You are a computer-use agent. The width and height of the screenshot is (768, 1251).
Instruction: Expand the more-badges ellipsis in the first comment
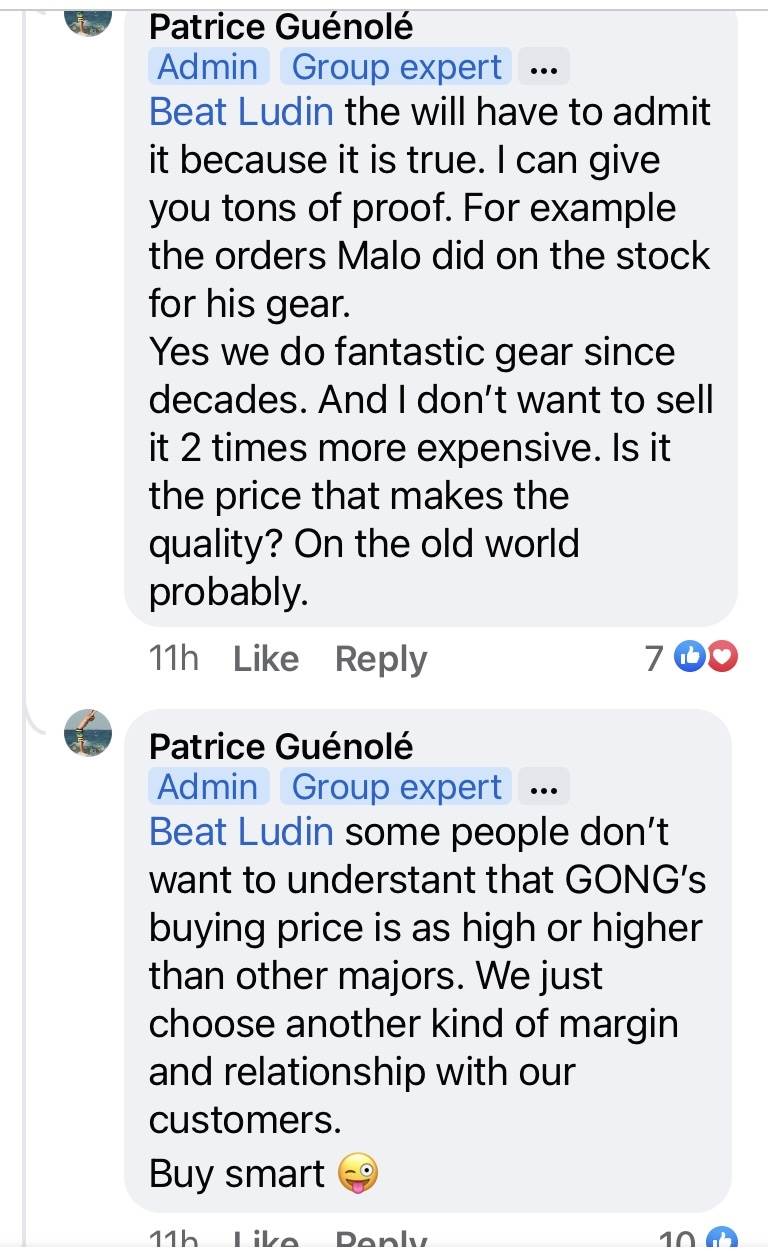(544, 68)
